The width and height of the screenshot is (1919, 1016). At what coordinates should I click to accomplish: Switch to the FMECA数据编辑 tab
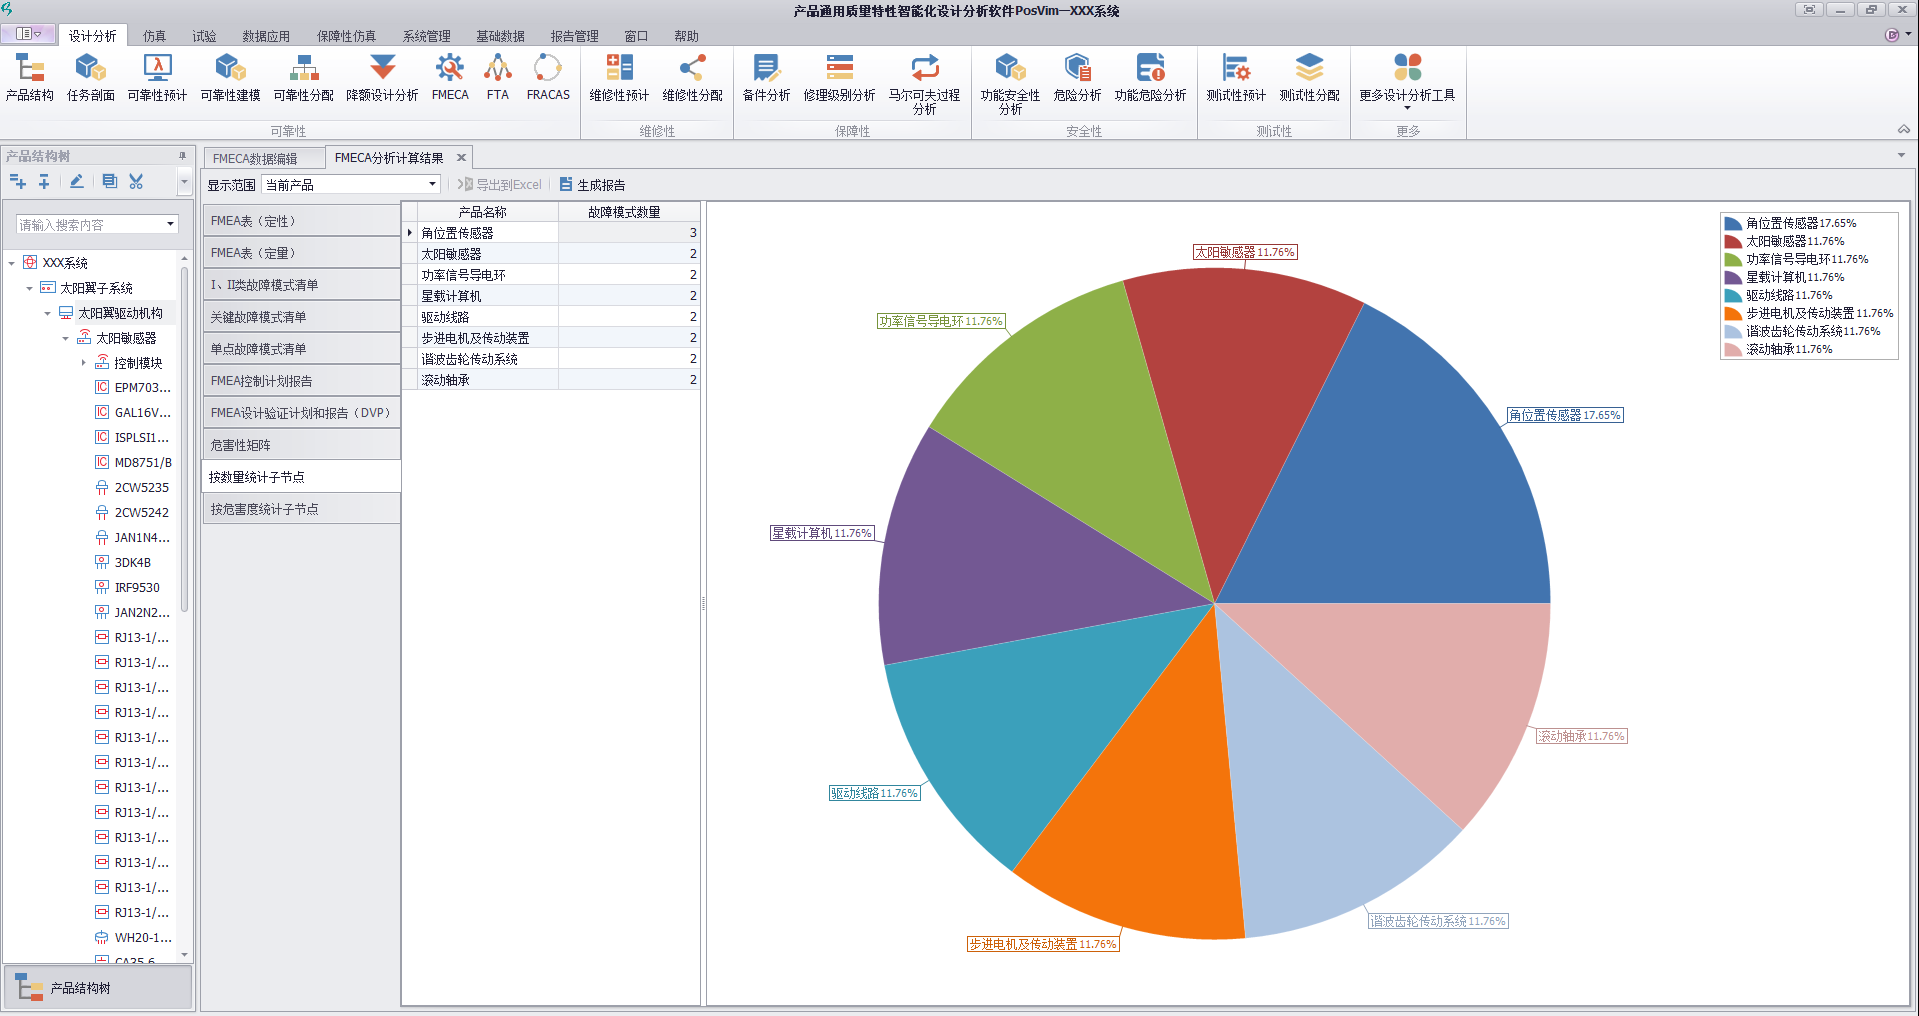pyautogui.click(x=255, y=158)
